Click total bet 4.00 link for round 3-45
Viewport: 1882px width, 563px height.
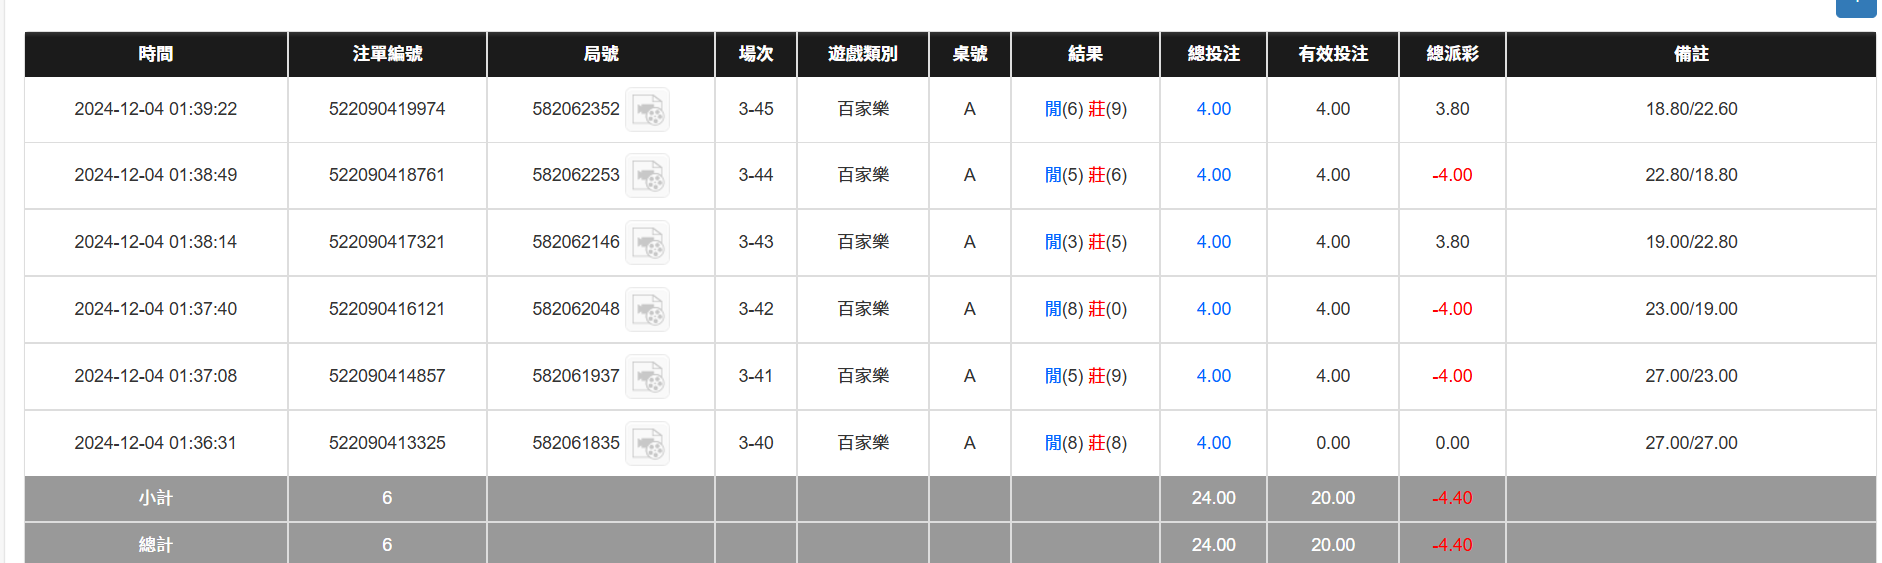(1213, 109)
